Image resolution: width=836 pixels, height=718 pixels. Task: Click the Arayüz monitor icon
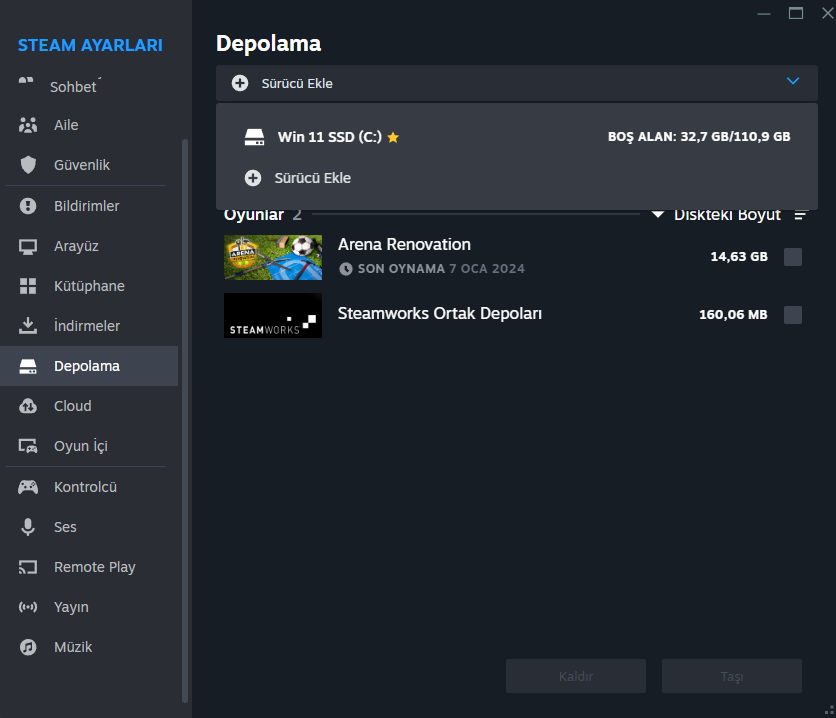pyautogui.click(x=28, y=246)
